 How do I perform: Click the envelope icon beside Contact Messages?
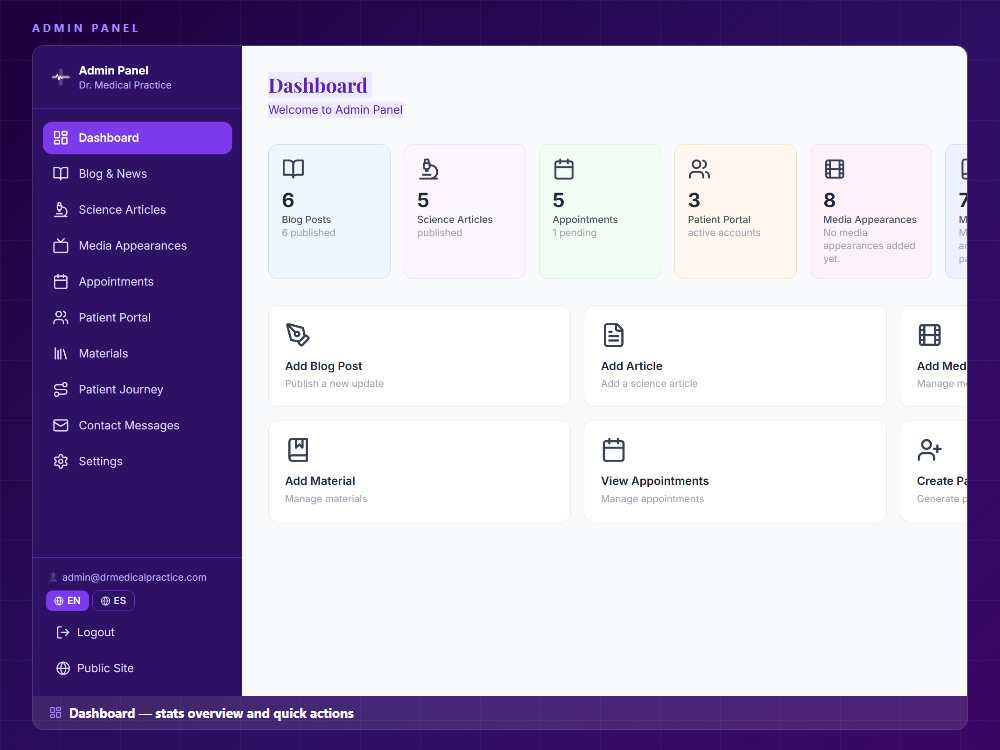pos(61,425)
